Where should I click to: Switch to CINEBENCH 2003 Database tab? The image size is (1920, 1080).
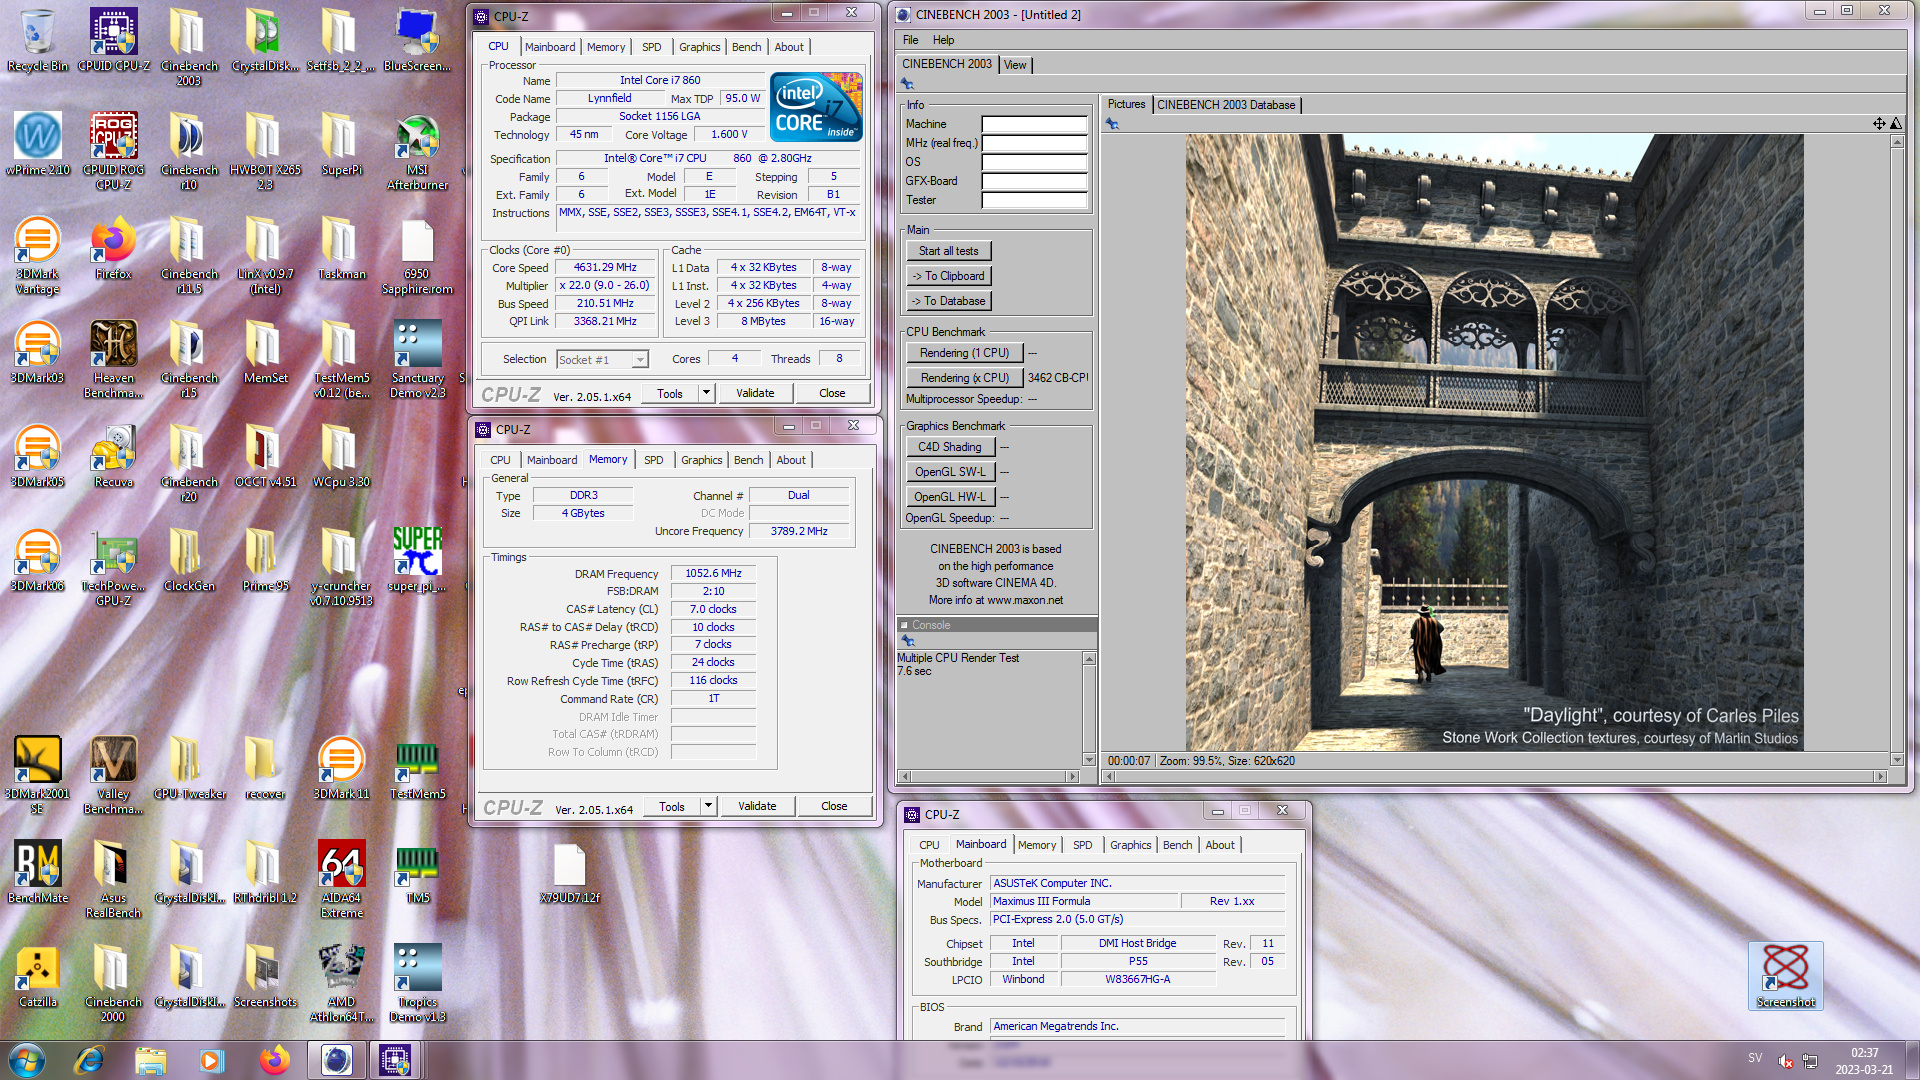1226,105
